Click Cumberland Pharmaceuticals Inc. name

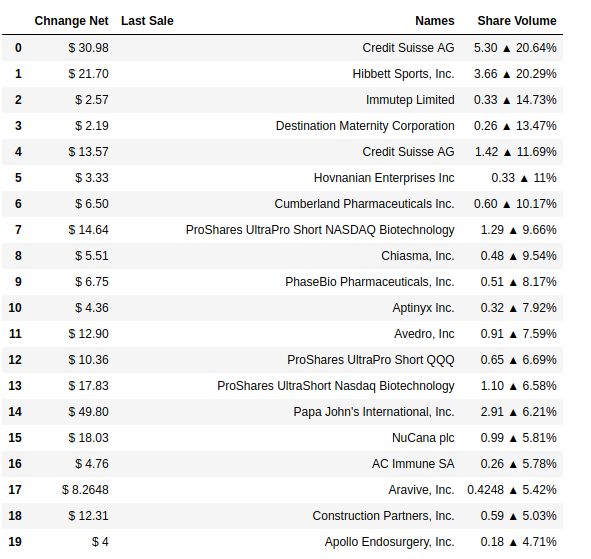coord(364,204)
